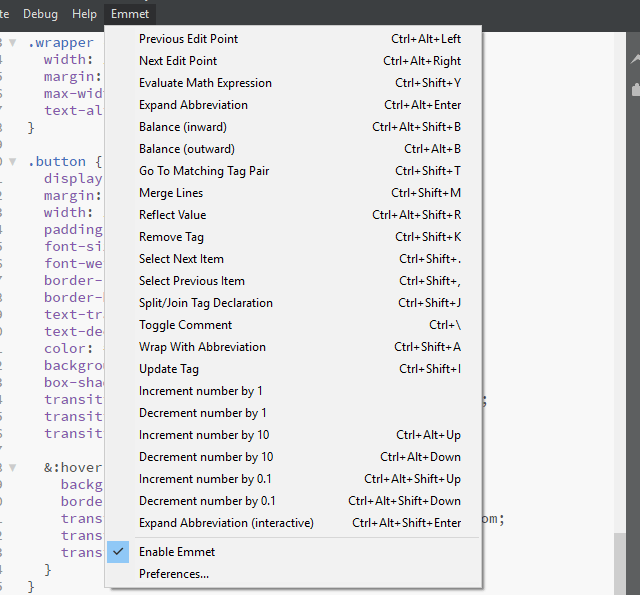This screenshot has height=595, width=640.
Task: Choose Wrap With Abbreviation
Action: point(202,347)
